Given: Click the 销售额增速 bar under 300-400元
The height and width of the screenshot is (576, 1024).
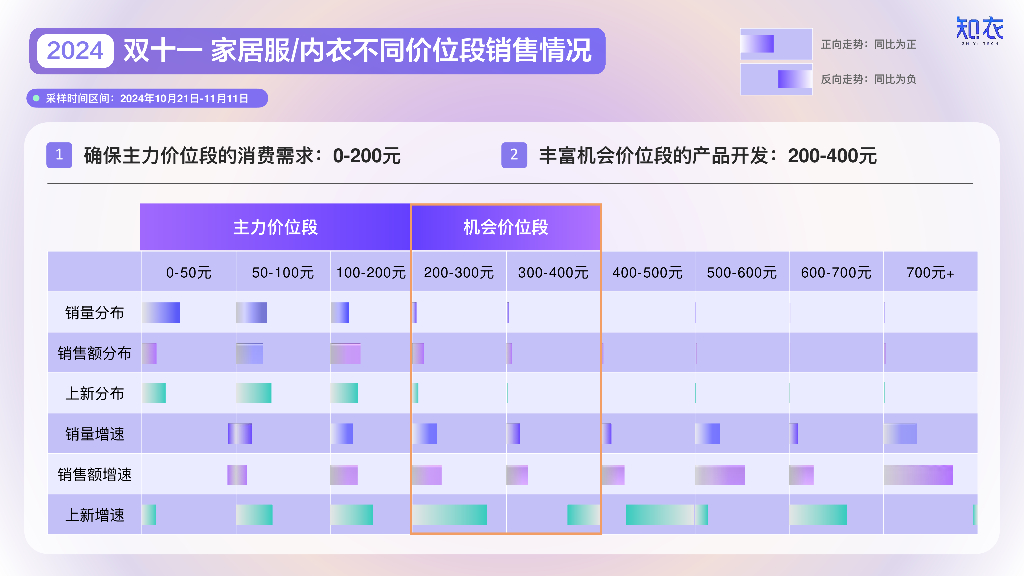Looking at the screenshot, I should point(517,475).
